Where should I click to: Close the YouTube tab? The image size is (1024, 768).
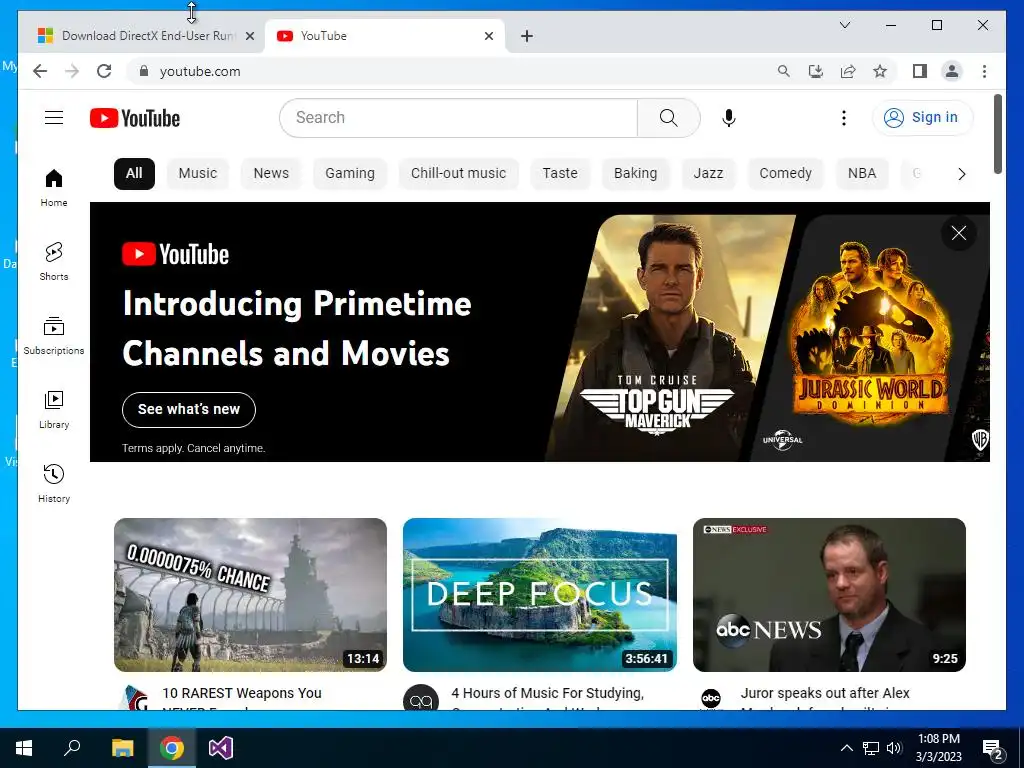click(488, 36)
